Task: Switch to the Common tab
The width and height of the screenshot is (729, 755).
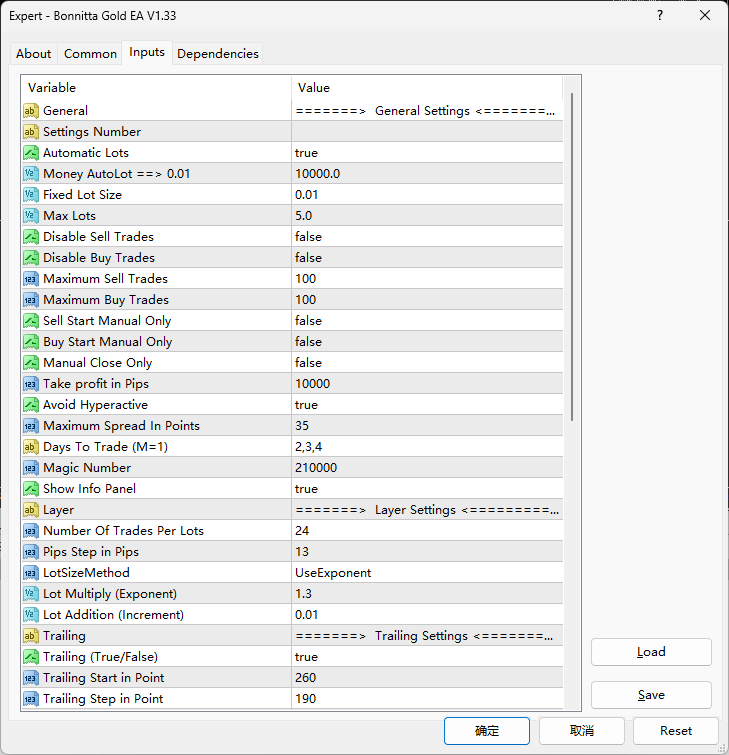Action: point(91,53)
